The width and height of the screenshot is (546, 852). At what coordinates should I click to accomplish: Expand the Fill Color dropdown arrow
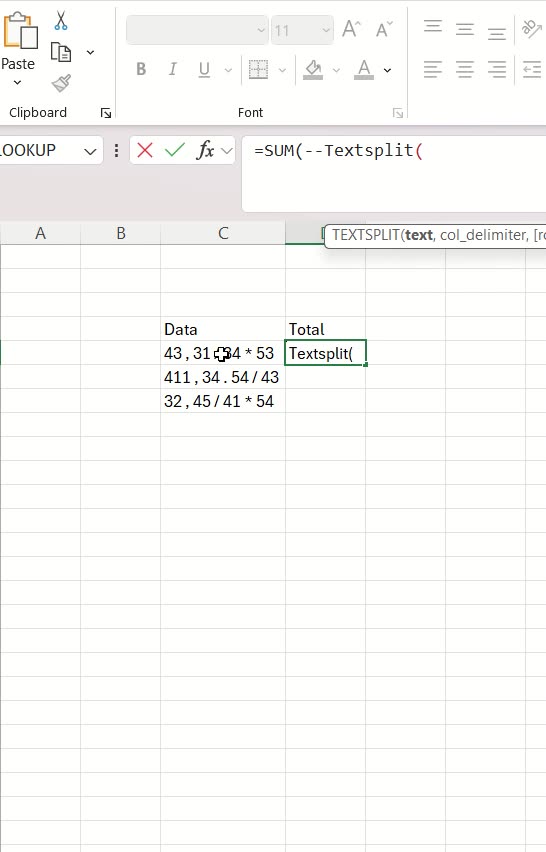tap(336, 70)
